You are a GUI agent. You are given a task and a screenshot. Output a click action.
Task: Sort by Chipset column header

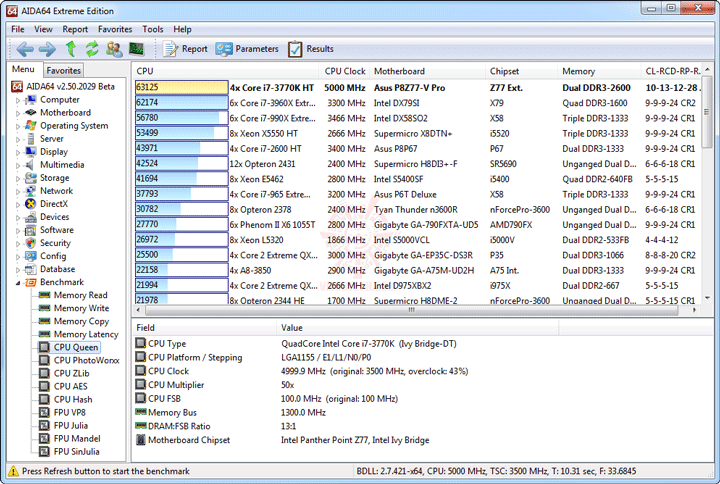pyautogui.click(x=522, y=71)
